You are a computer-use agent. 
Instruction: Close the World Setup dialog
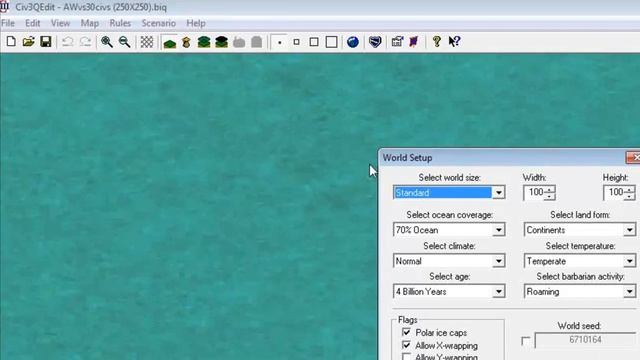(633, 158)
